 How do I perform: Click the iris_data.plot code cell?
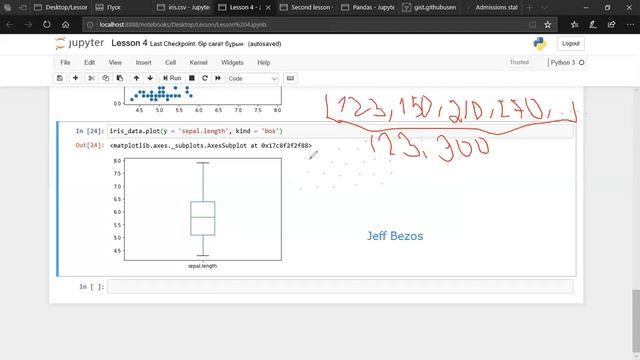[340, 131]
